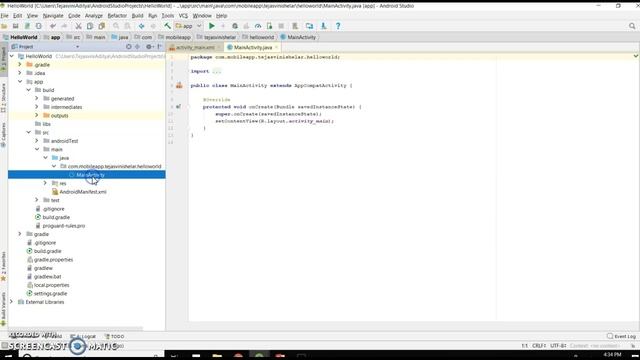
Task: Switch to the MainActivity.java editor tab
Action: point(253,47)
